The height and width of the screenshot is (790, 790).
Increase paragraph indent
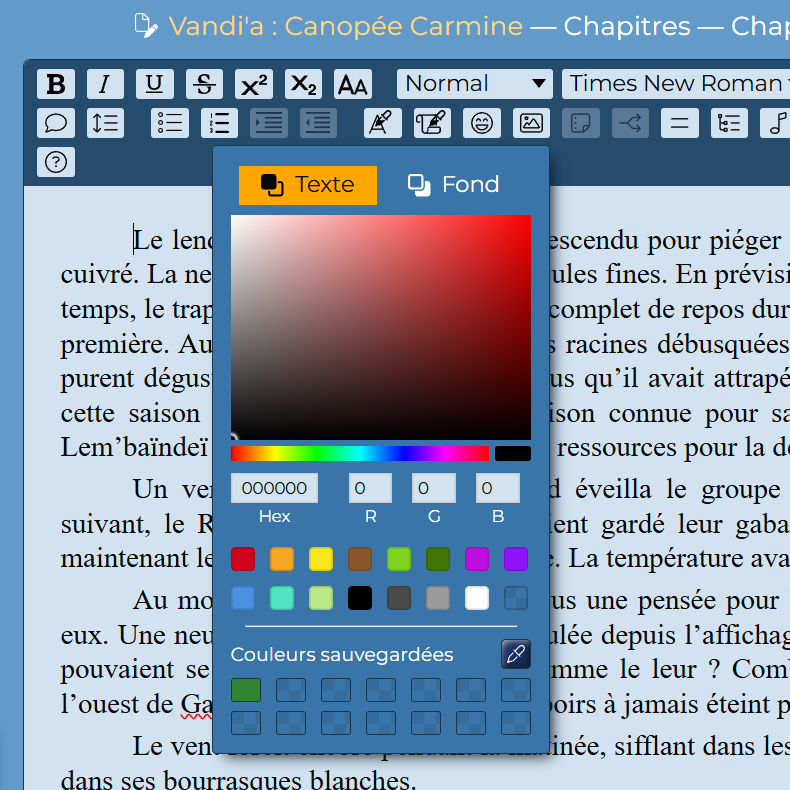[269, 123]
